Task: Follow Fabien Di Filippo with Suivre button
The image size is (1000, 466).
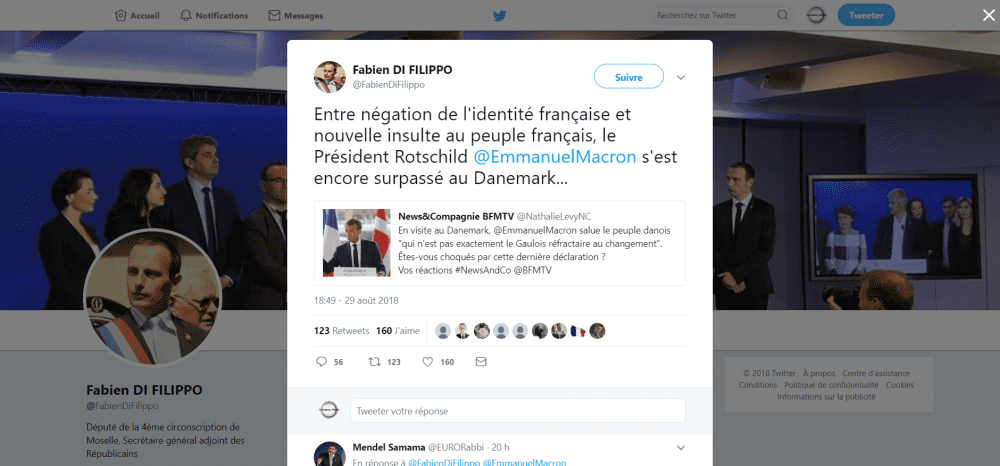Action: (629, 77)
